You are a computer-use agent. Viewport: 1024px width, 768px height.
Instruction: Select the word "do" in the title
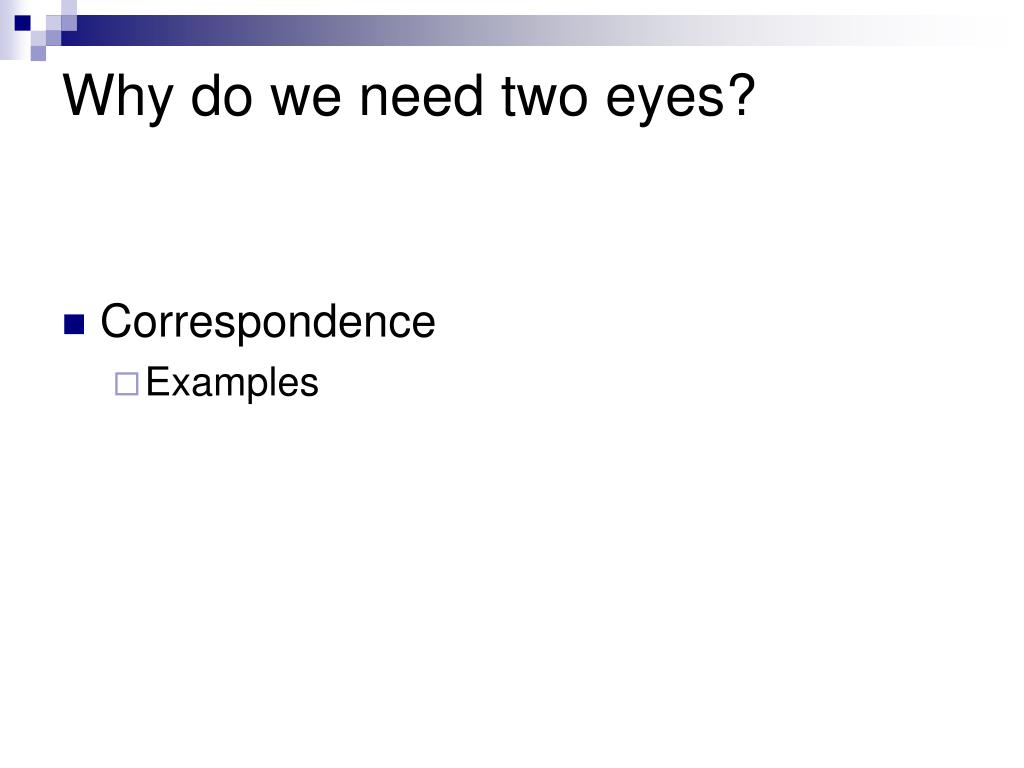(221, 95)
